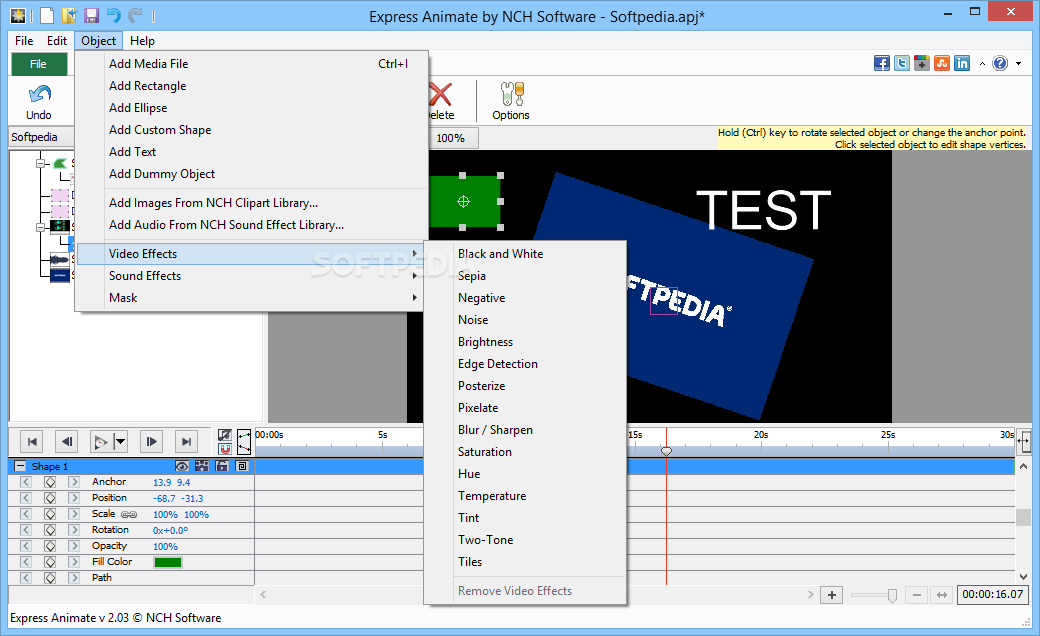Image resolution: width=1040 pixels, height=636 pixels.
Task: Expand the Sound Effects submenu
Action: pyautogui.click(x=250, y=276)
